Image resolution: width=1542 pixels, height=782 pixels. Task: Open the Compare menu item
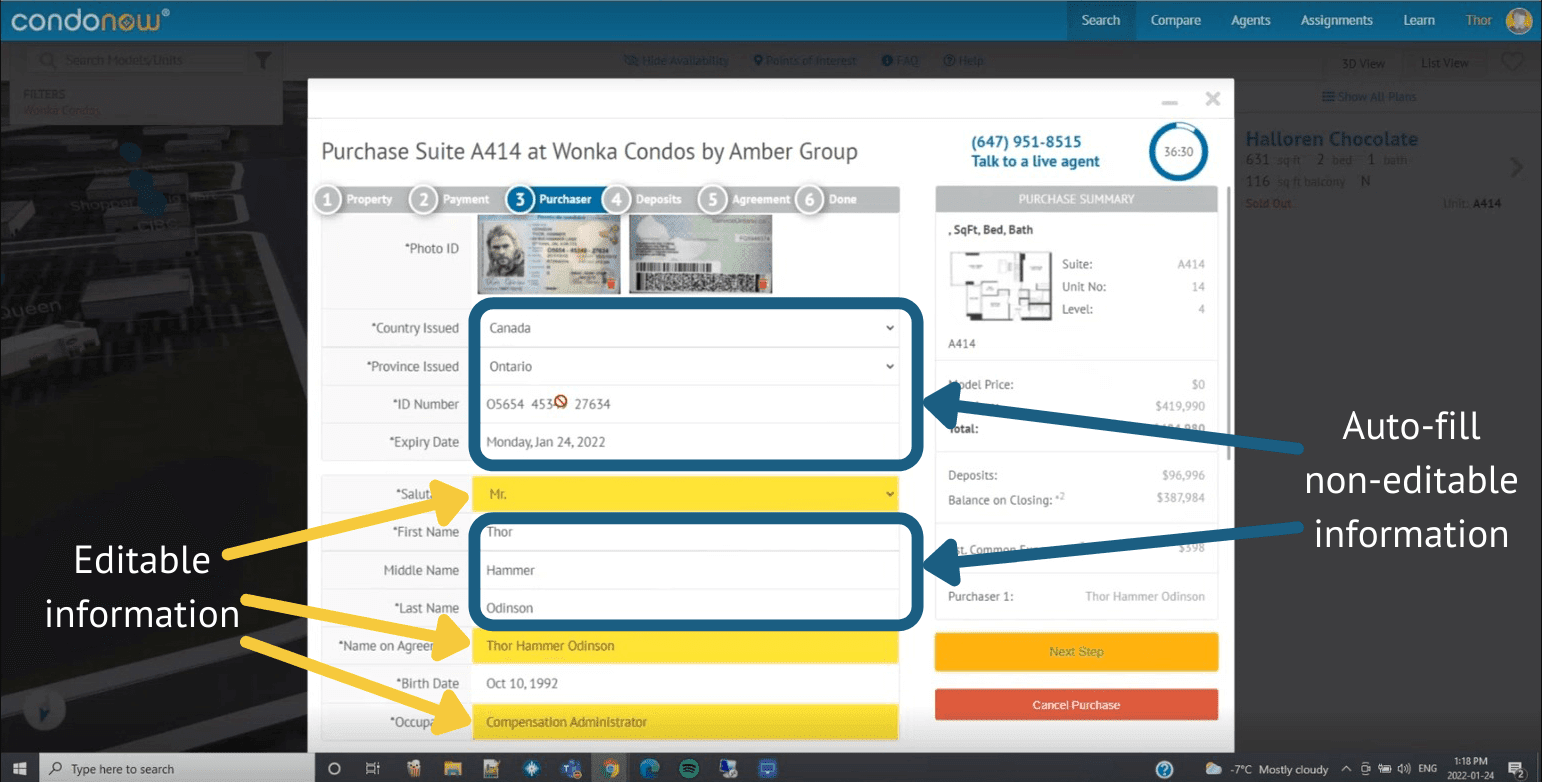pyautogui.click(x=1175, y=20)
